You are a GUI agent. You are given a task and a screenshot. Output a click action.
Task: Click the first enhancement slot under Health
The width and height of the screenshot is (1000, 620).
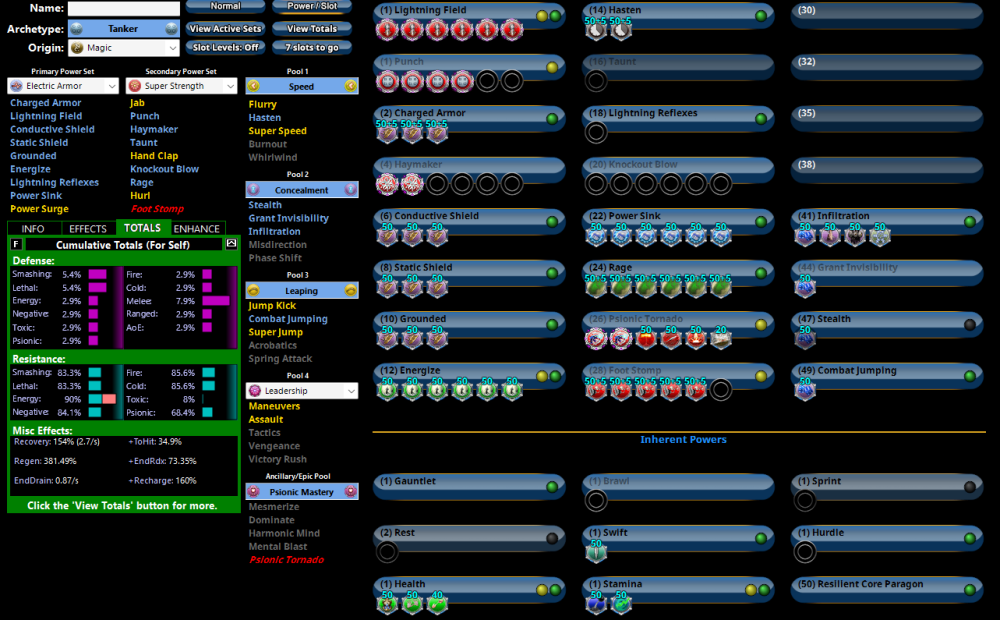(x=387, y=603)
